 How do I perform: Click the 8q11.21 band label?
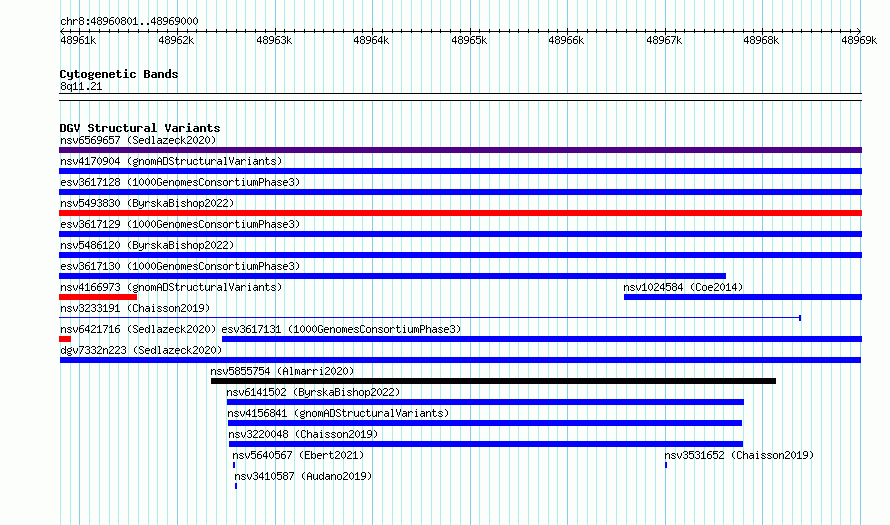[81, 86]
